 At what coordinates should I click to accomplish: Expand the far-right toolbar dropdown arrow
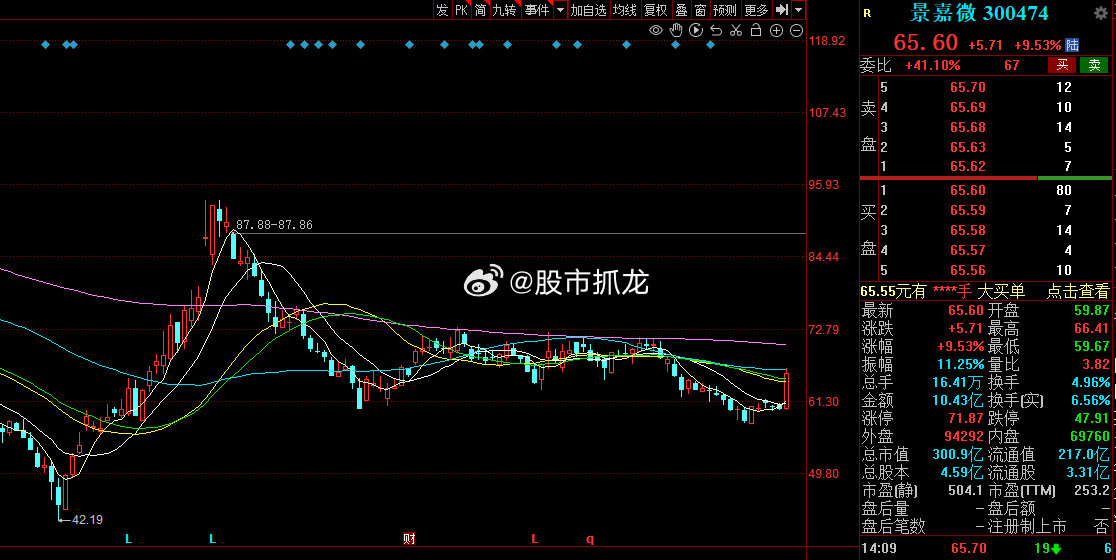(799, 9)
